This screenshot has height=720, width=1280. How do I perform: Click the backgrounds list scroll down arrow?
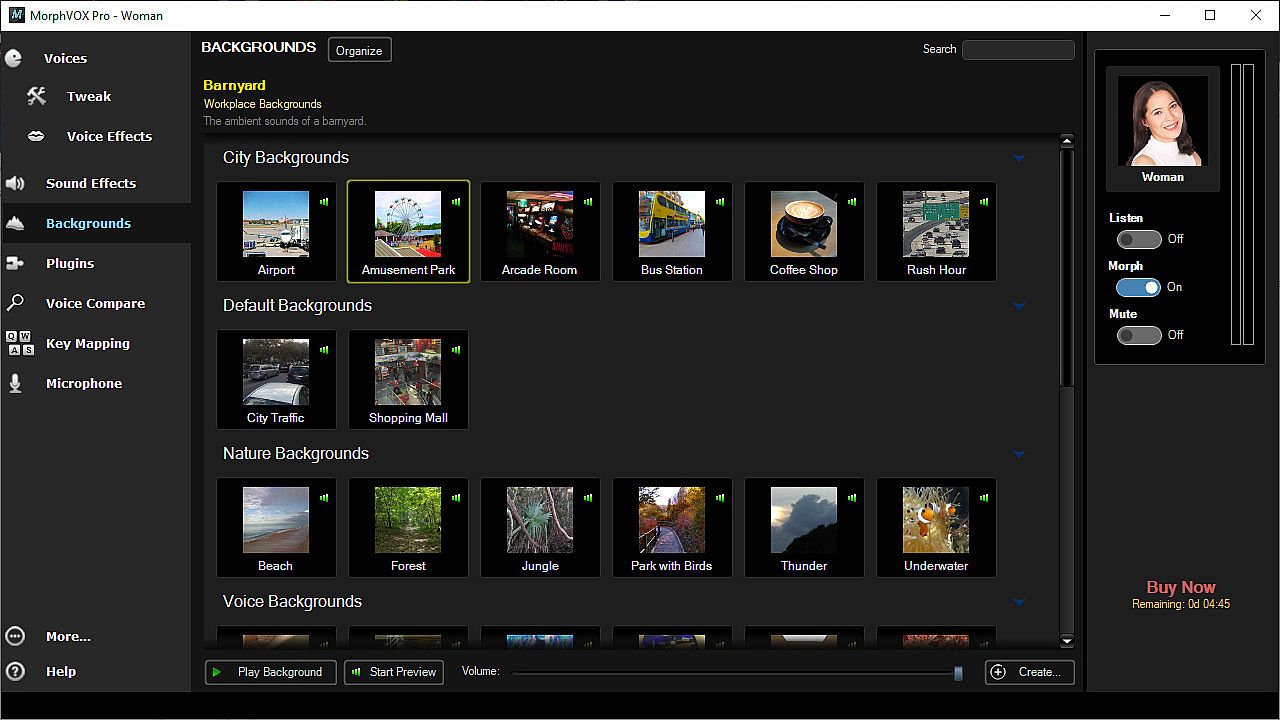pyautogui.click(x=1067, y=641)
